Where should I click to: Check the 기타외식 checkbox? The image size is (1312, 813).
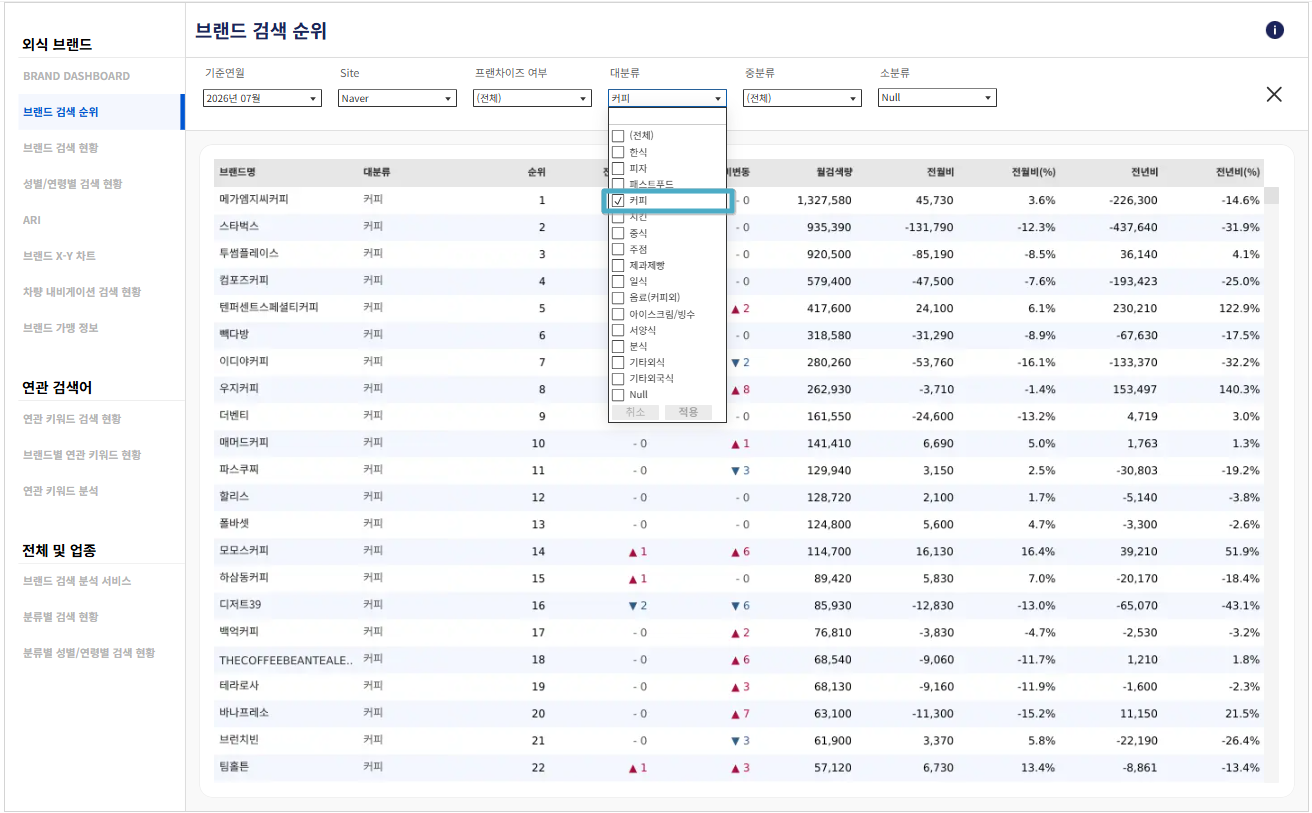[618, 362]
